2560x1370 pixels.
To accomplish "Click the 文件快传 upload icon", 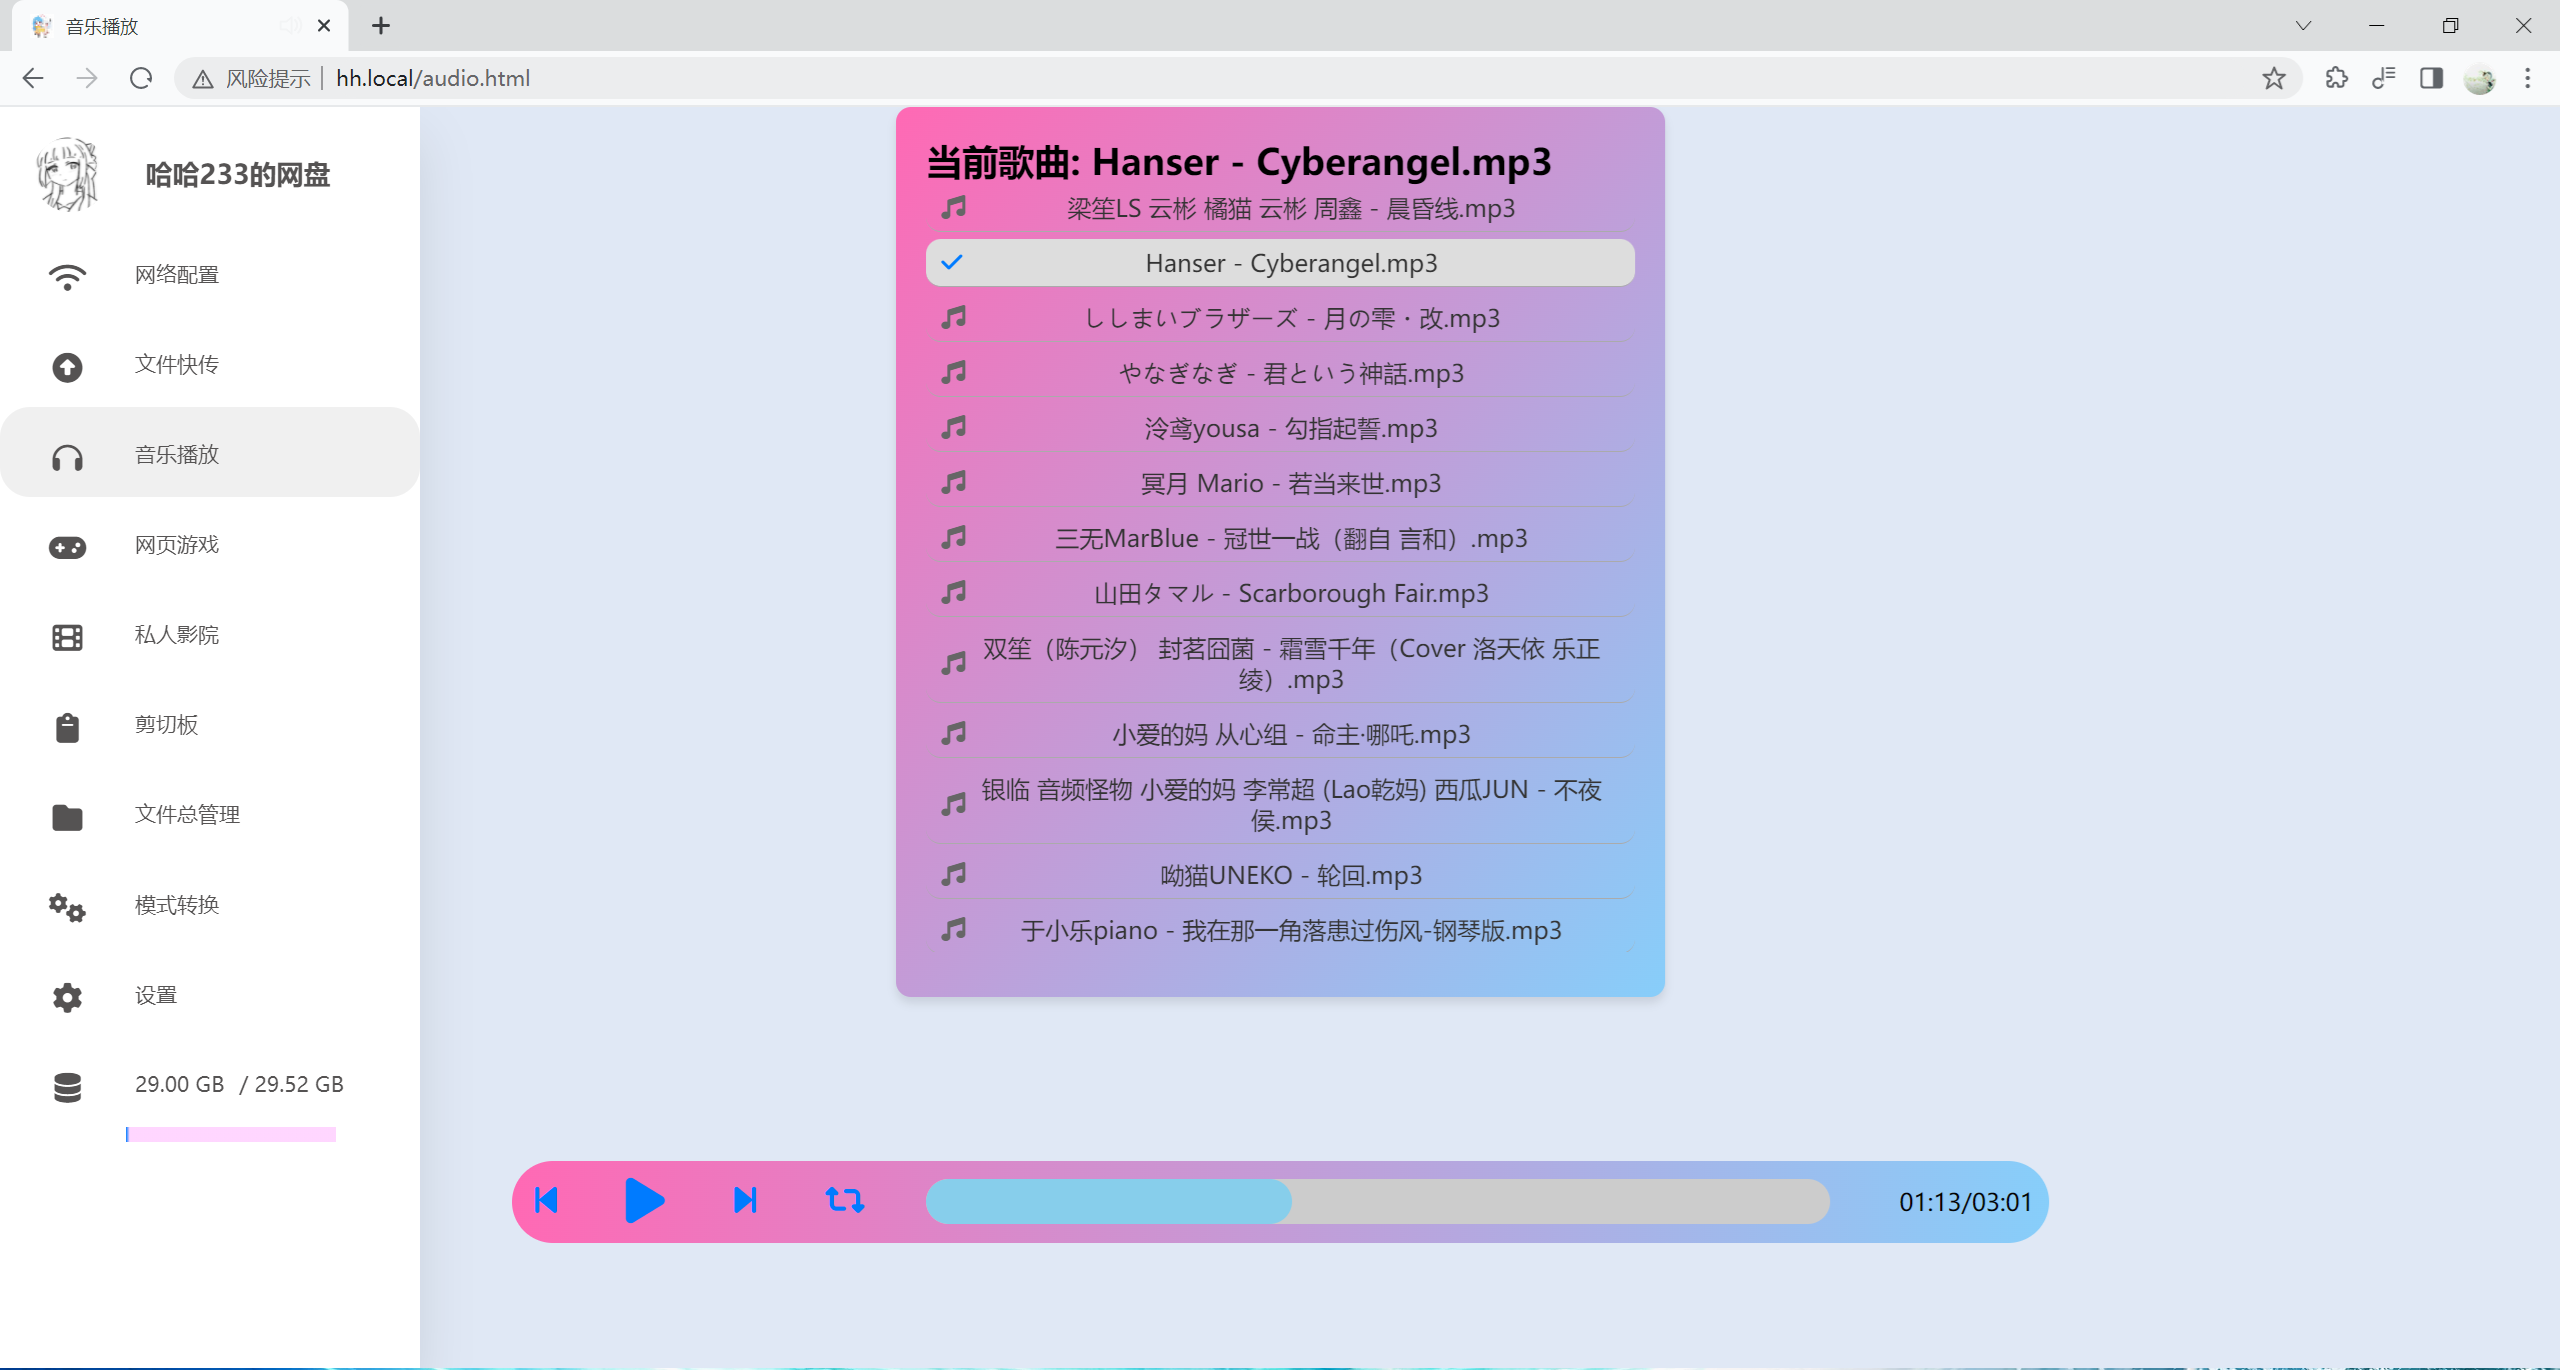I will pos(67,367).
